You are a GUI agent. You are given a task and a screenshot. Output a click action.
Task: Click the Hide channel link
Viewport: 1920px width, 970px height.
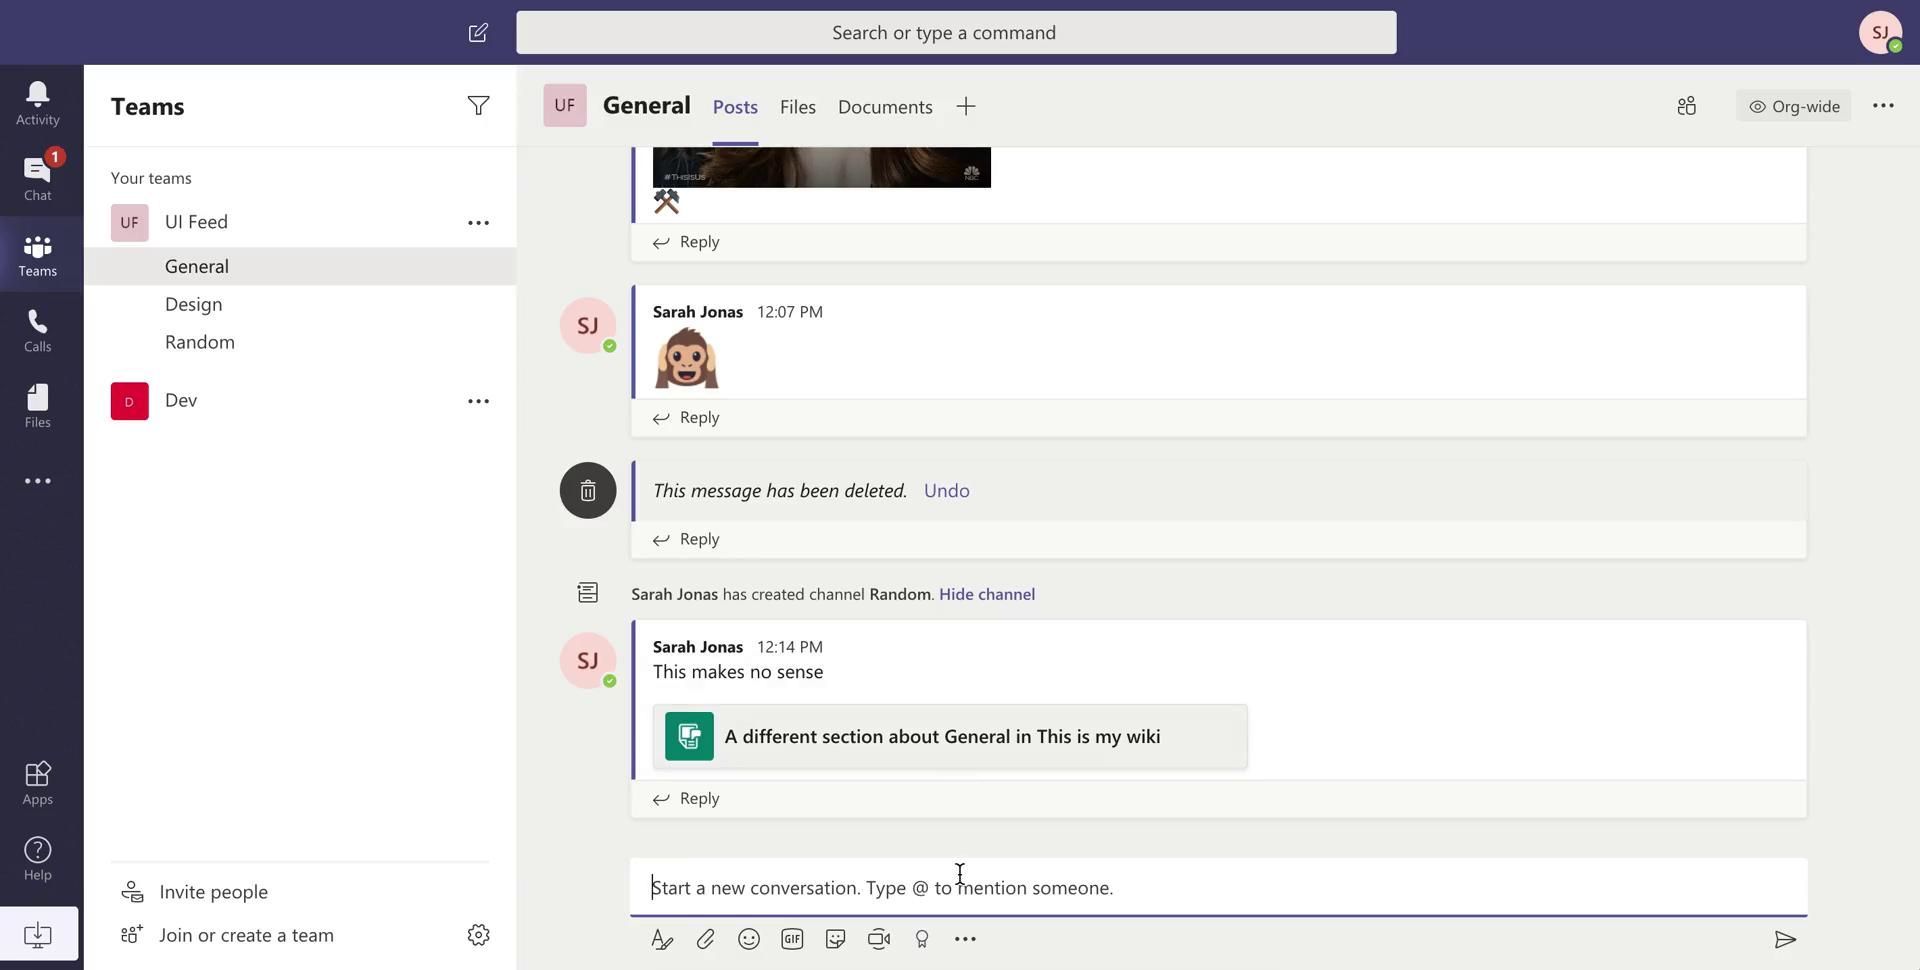tap(986, 594)
